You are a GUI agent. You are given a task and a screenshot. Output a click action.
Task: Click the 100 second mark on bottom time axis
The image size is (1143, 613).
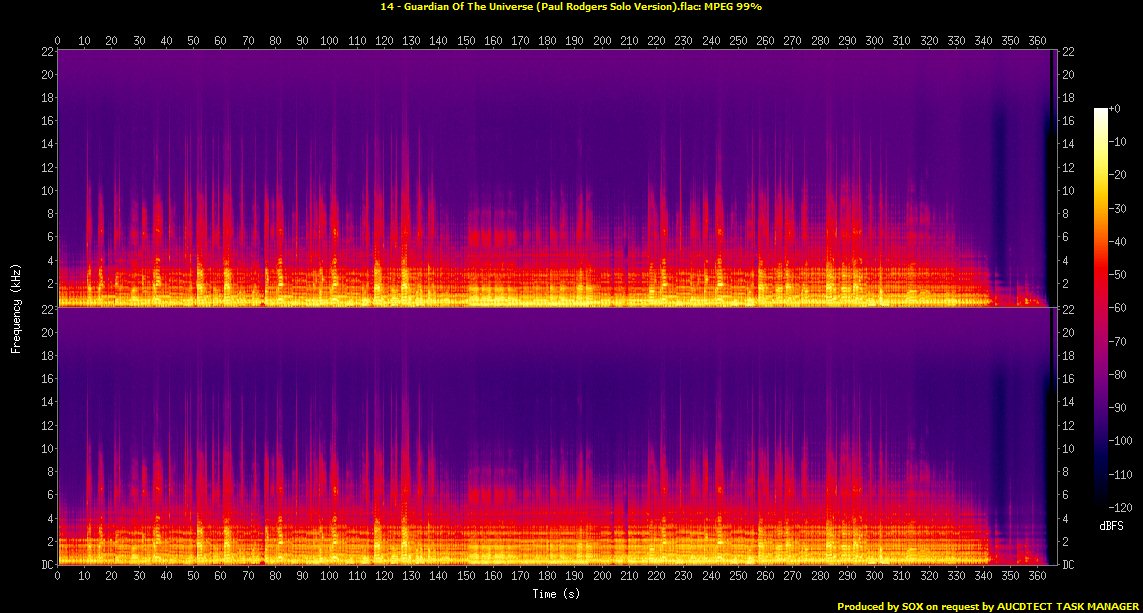click(x=329, y=577)
